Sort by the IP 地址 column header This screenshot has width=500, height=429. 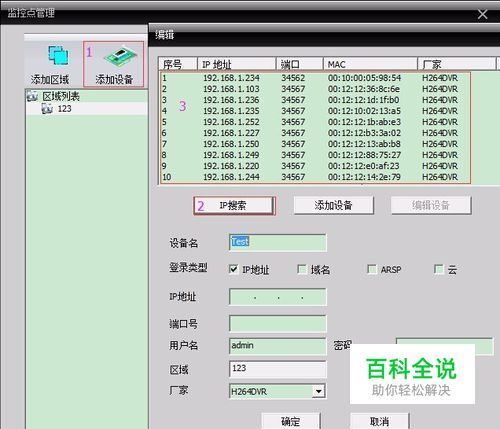[x=237, y=64]
